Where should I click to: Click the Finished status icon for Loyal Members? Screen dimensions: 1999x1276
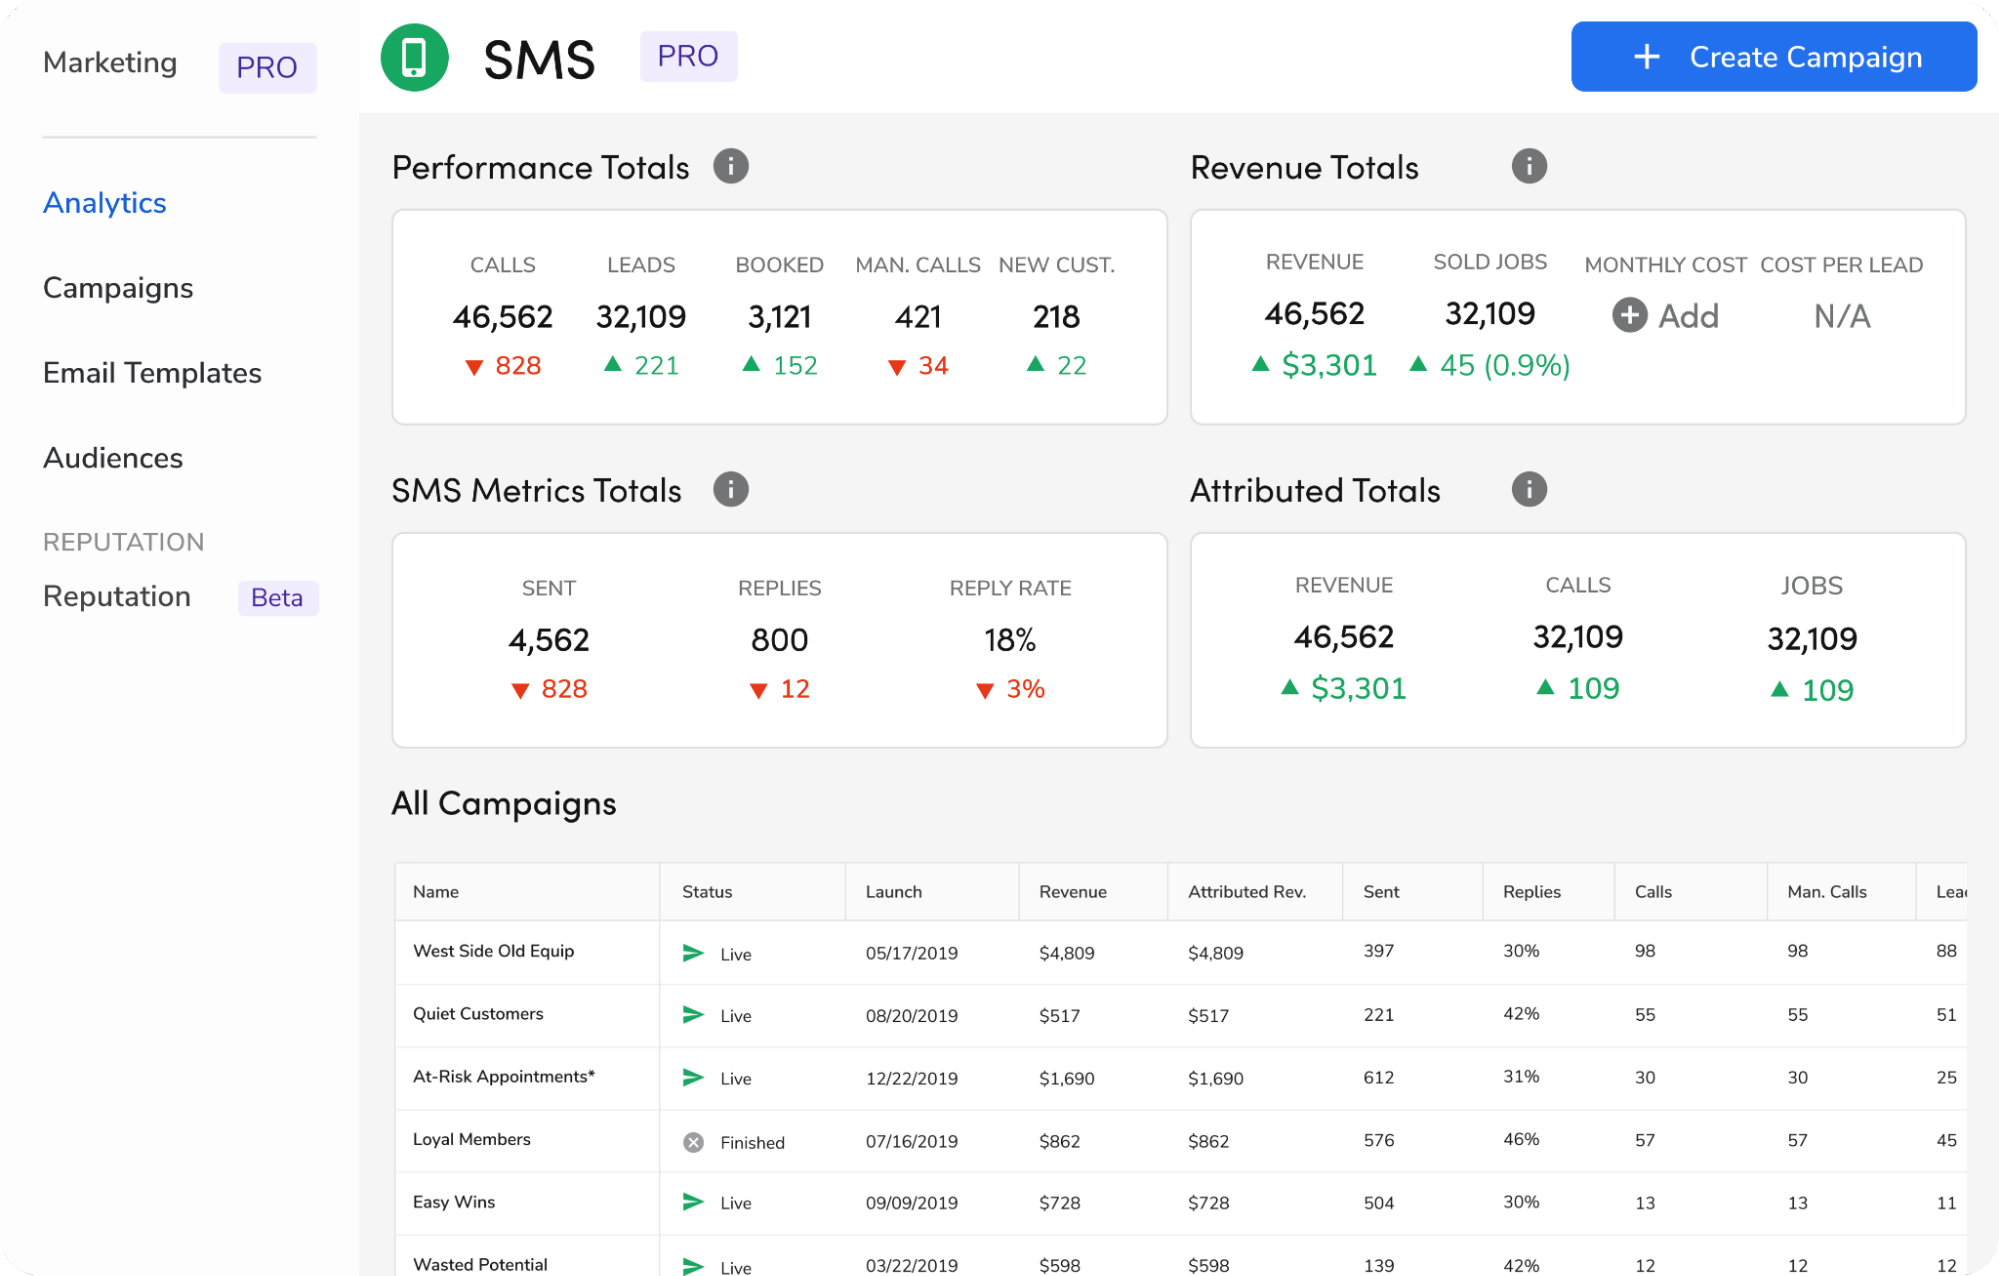click(693, 1142)
